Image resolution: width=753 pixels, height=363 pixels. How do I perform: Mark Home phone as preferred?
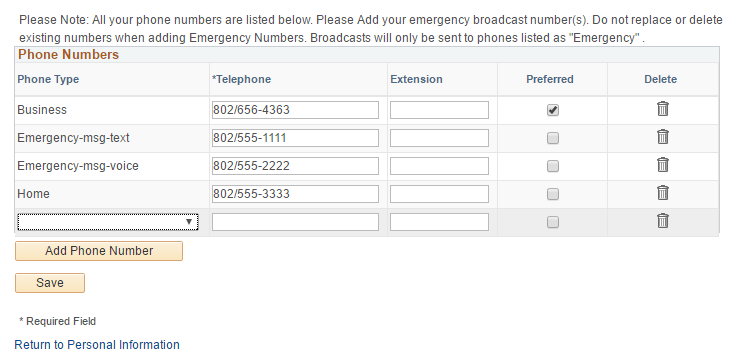(553, 194)
